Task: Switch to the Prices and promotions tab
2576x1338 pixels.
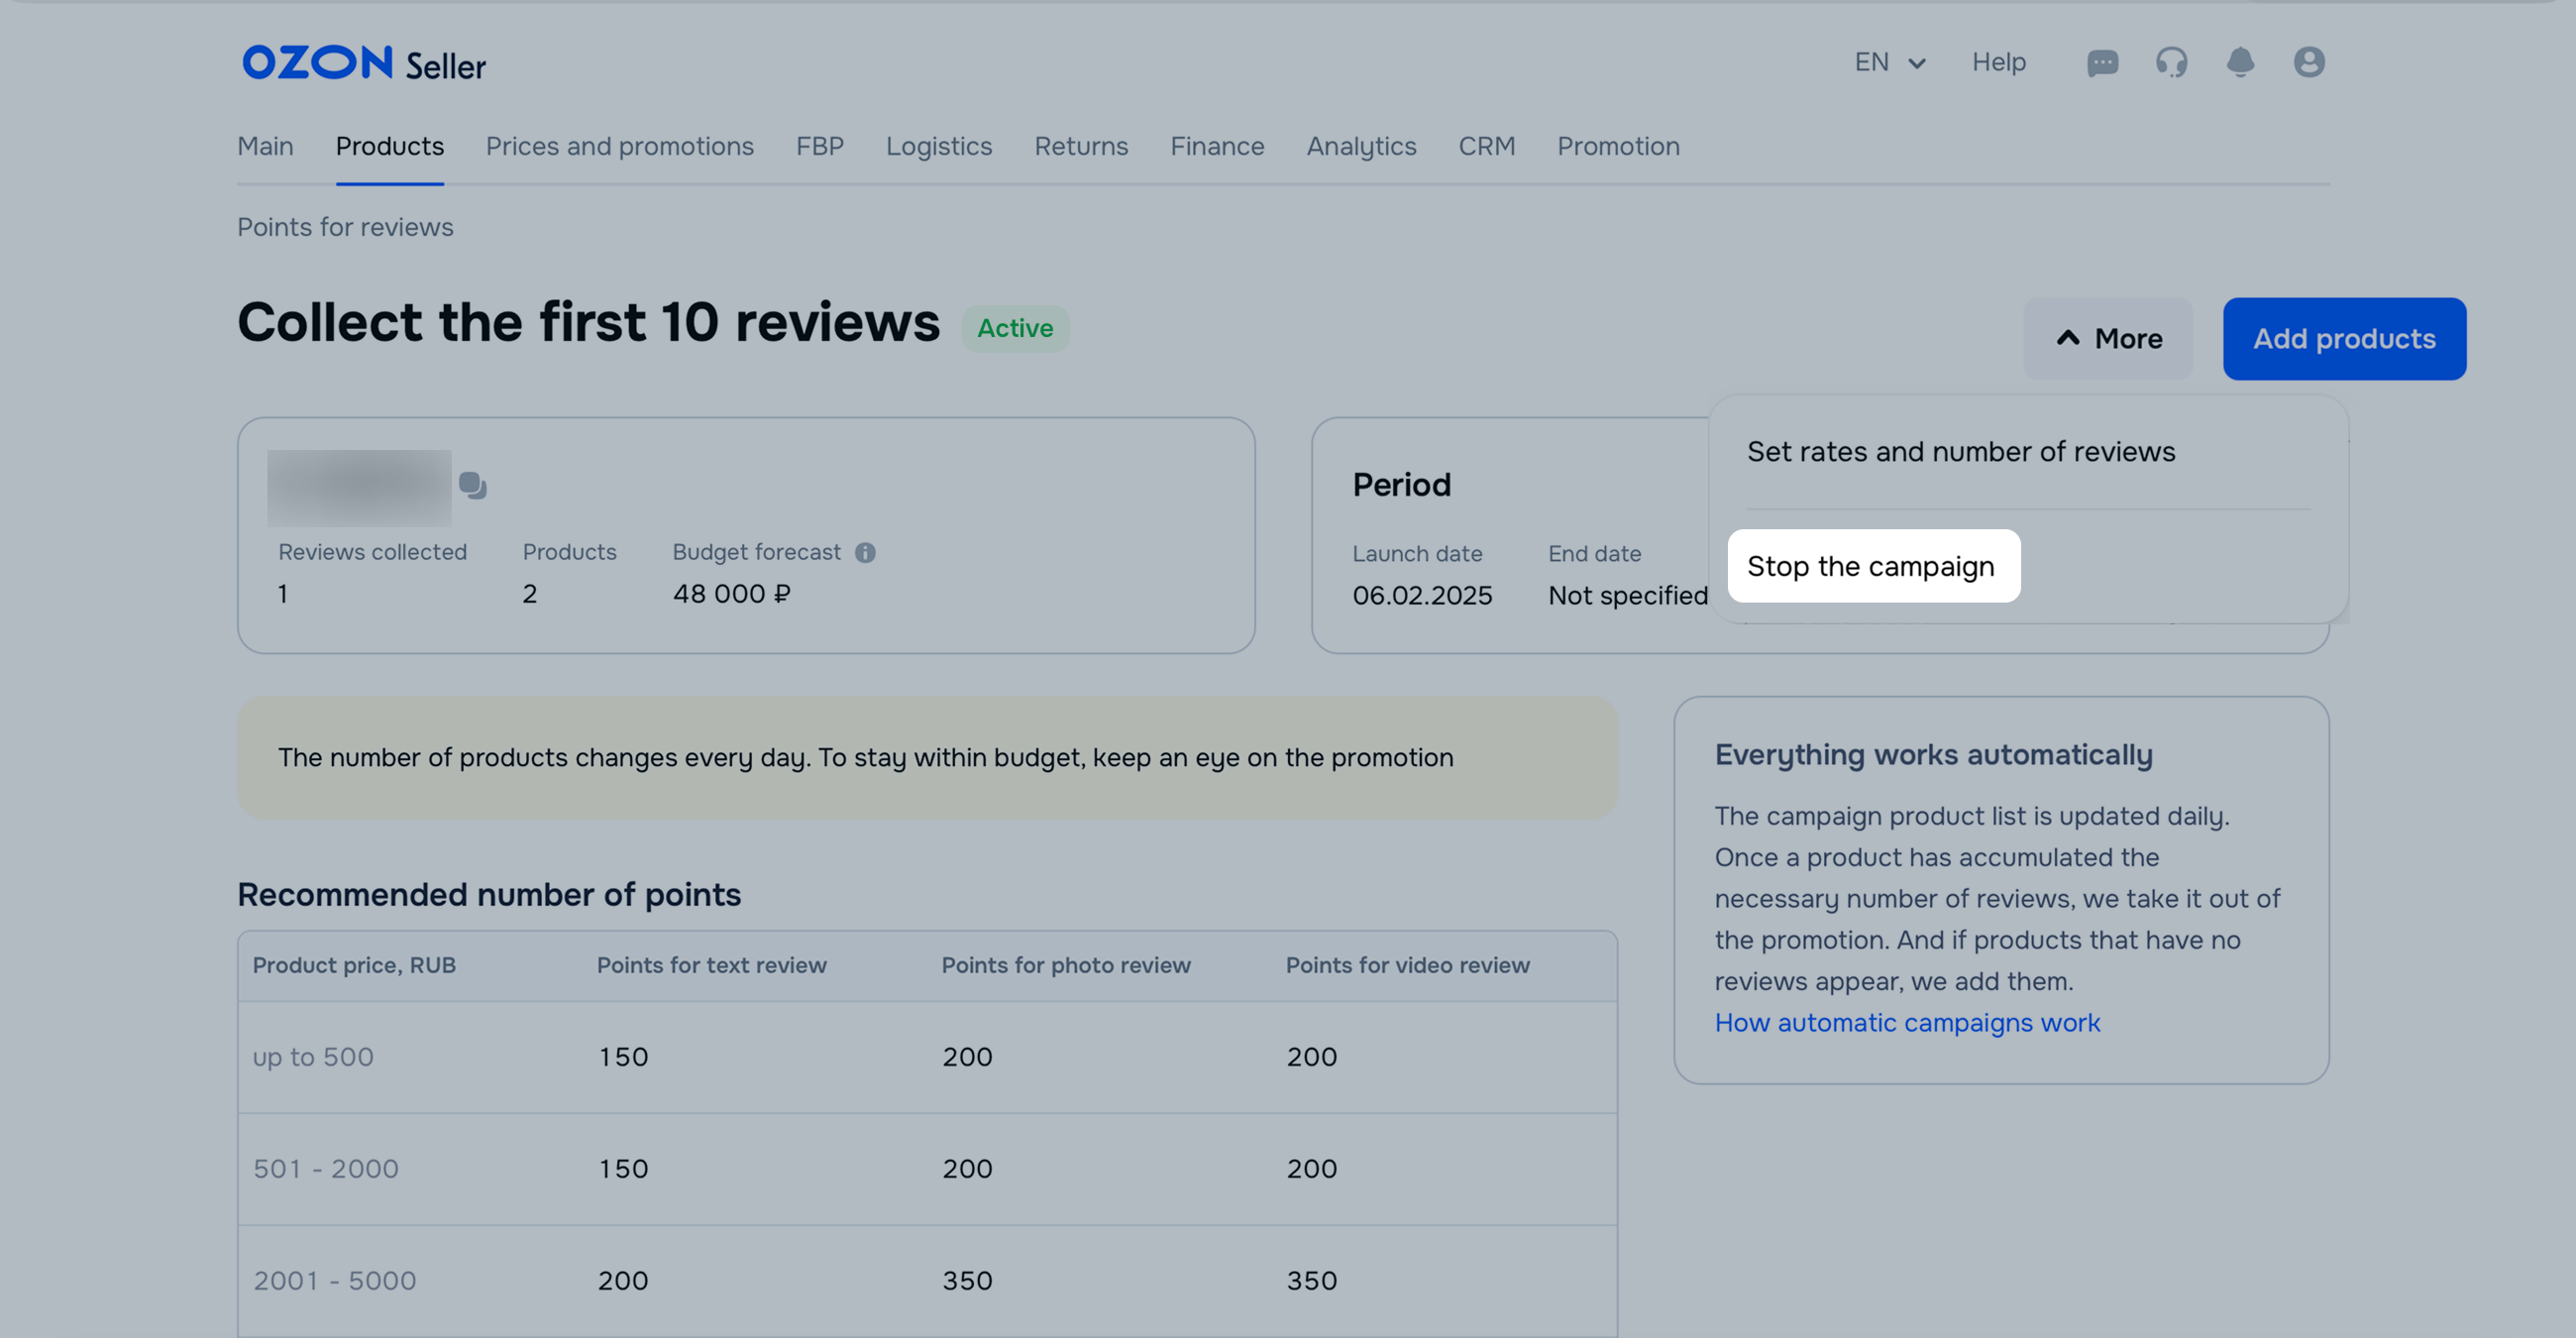Action: [x=619, y=147]
